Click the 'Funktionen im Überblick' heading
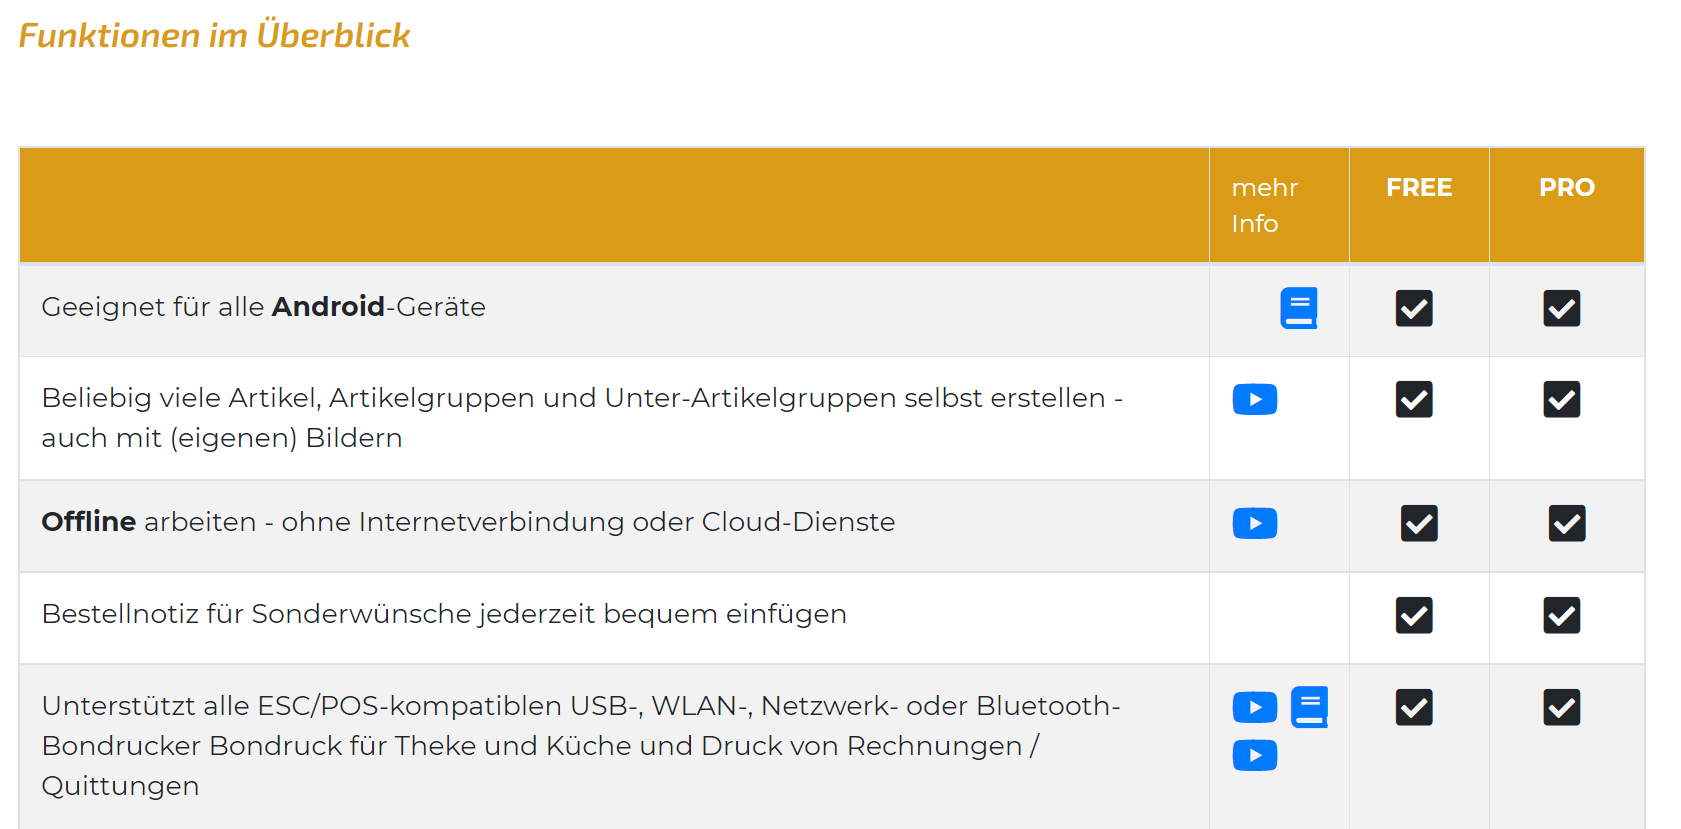1681x829 pixels. [x=214, y=35]
